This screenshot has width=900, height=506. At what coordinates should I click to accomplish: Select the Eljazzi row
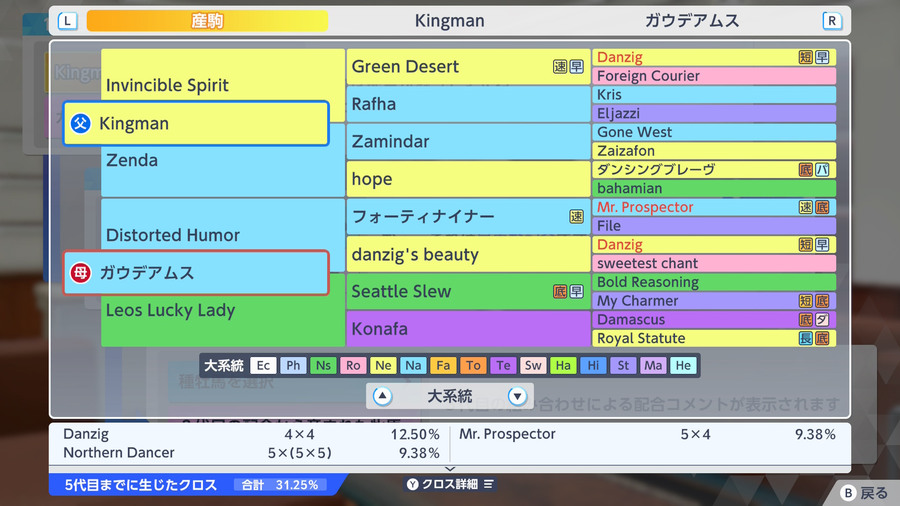click(714, 114)
